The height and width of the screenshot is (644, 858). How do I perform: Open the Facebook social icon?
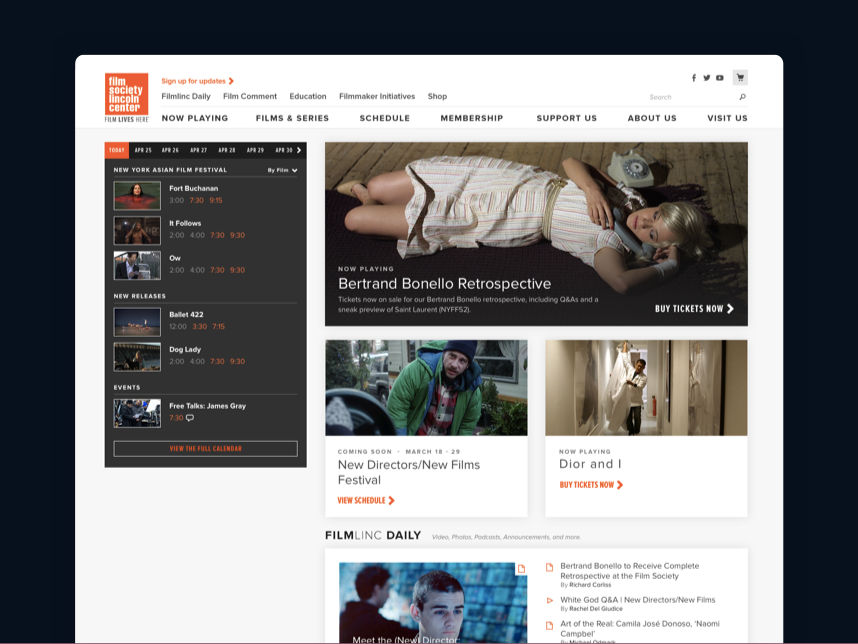pos(694,78)
